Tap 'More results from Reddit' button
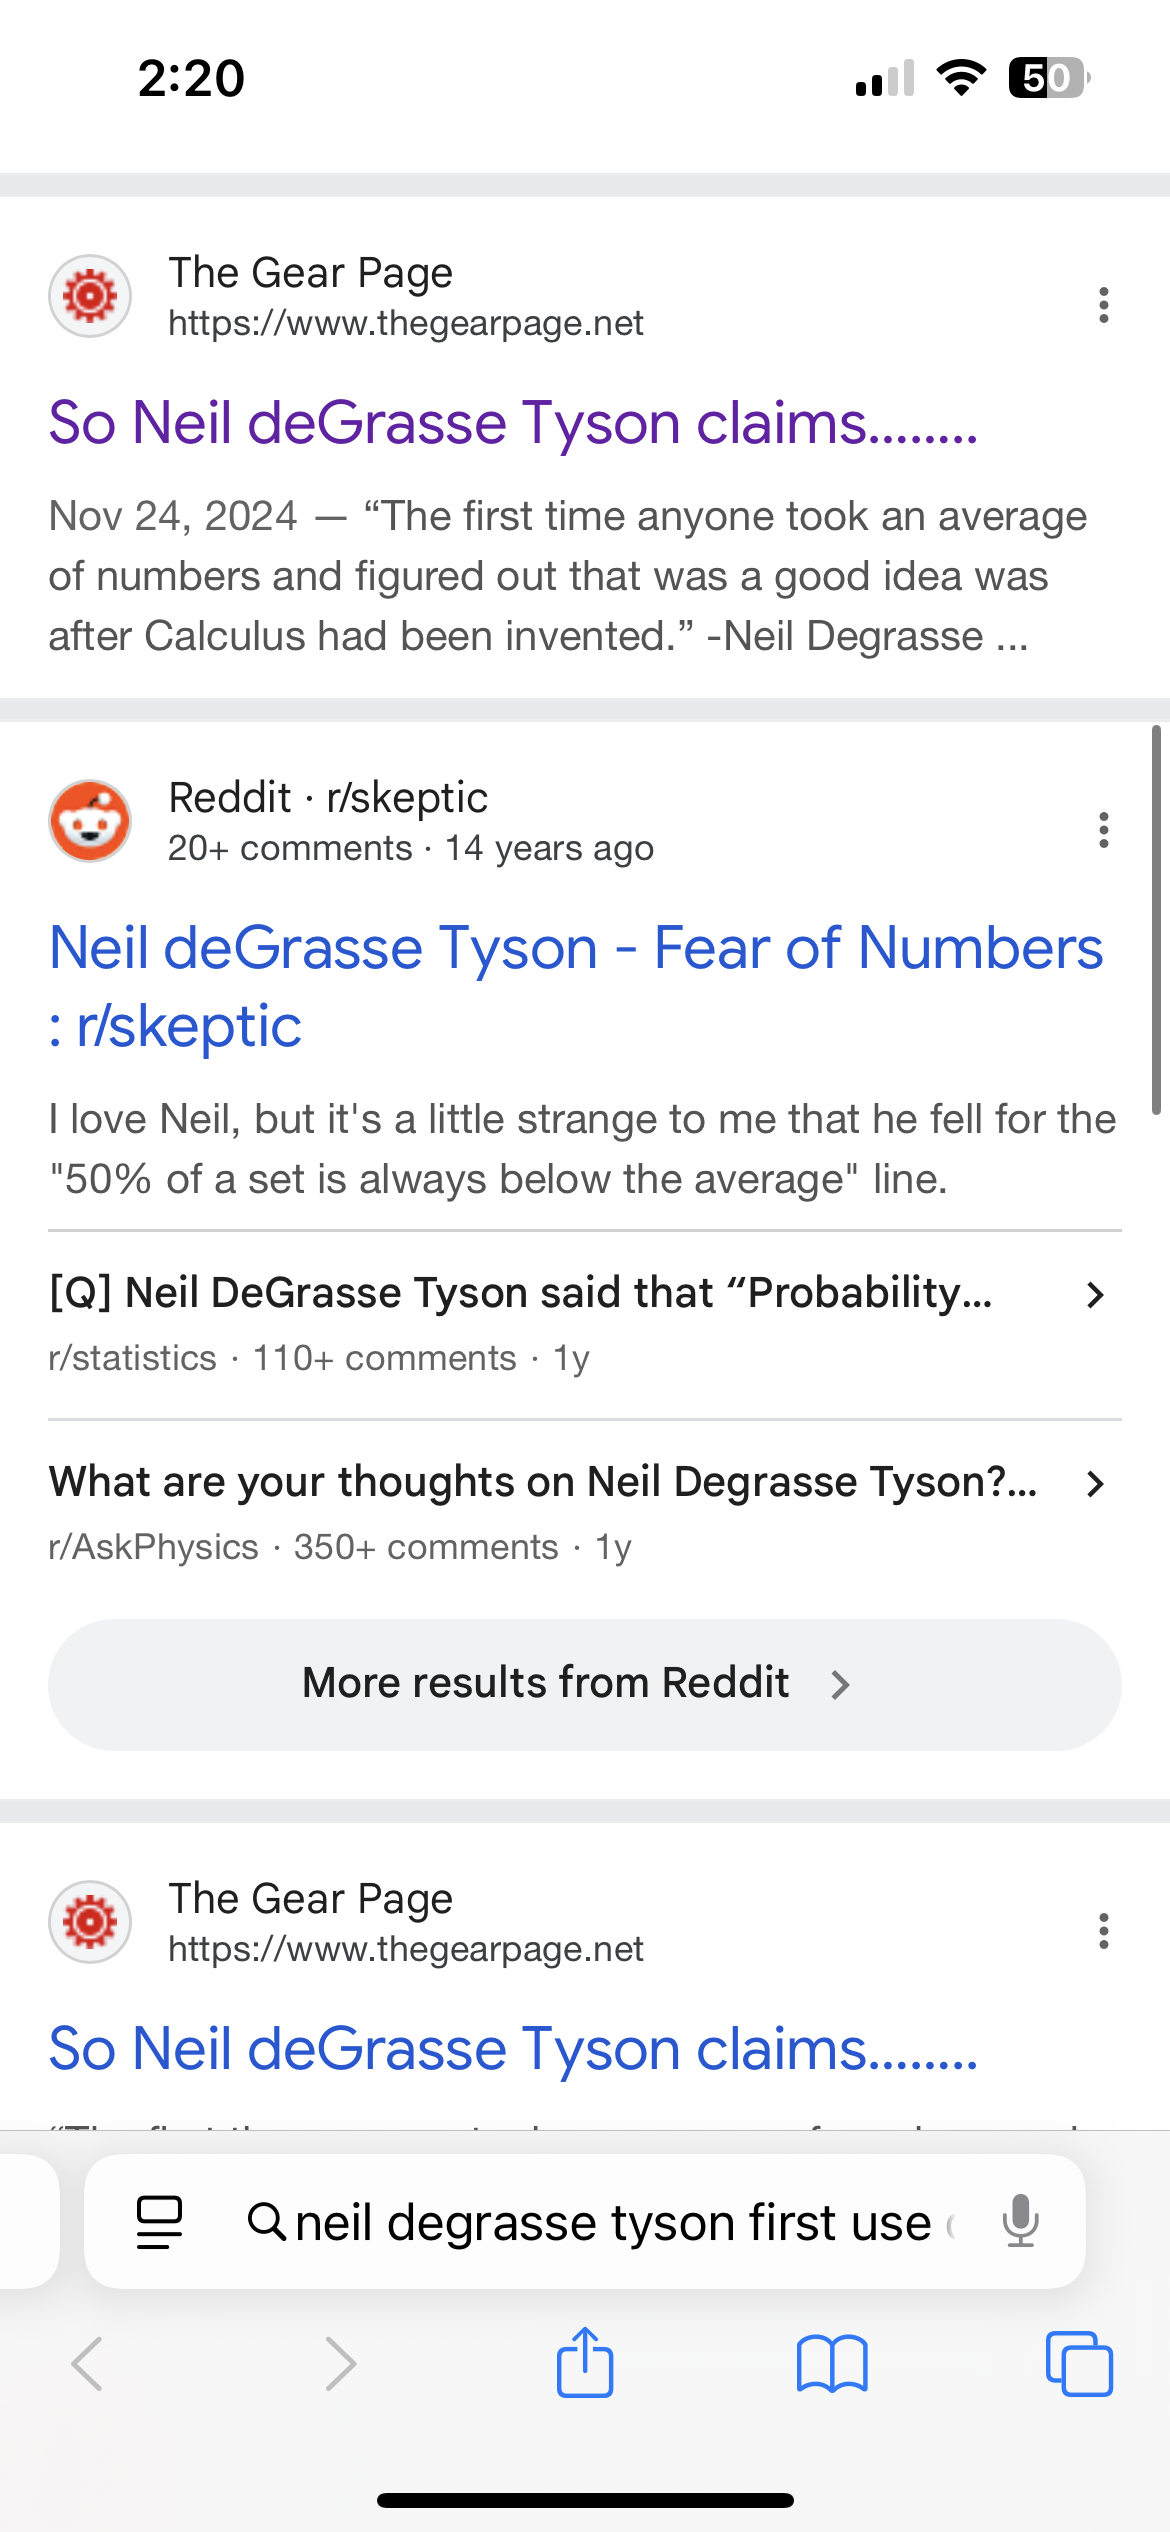The image size is (1170, 2532). pos(584,1684)
